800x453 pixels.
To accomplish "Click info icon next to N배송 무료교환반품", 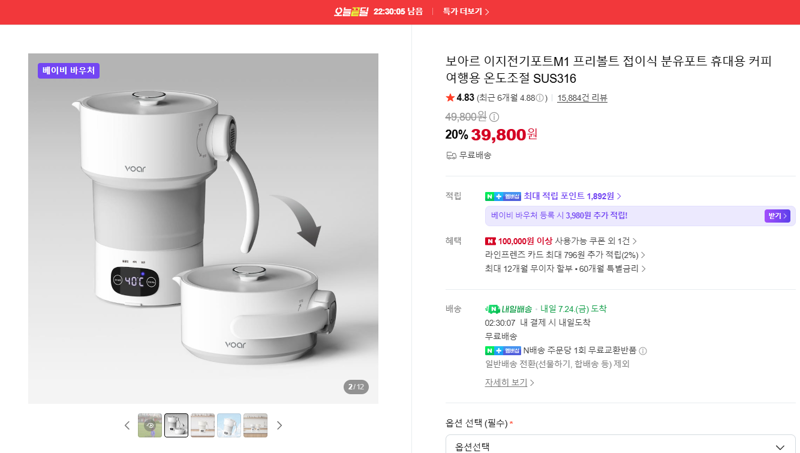I will point(643,351).
